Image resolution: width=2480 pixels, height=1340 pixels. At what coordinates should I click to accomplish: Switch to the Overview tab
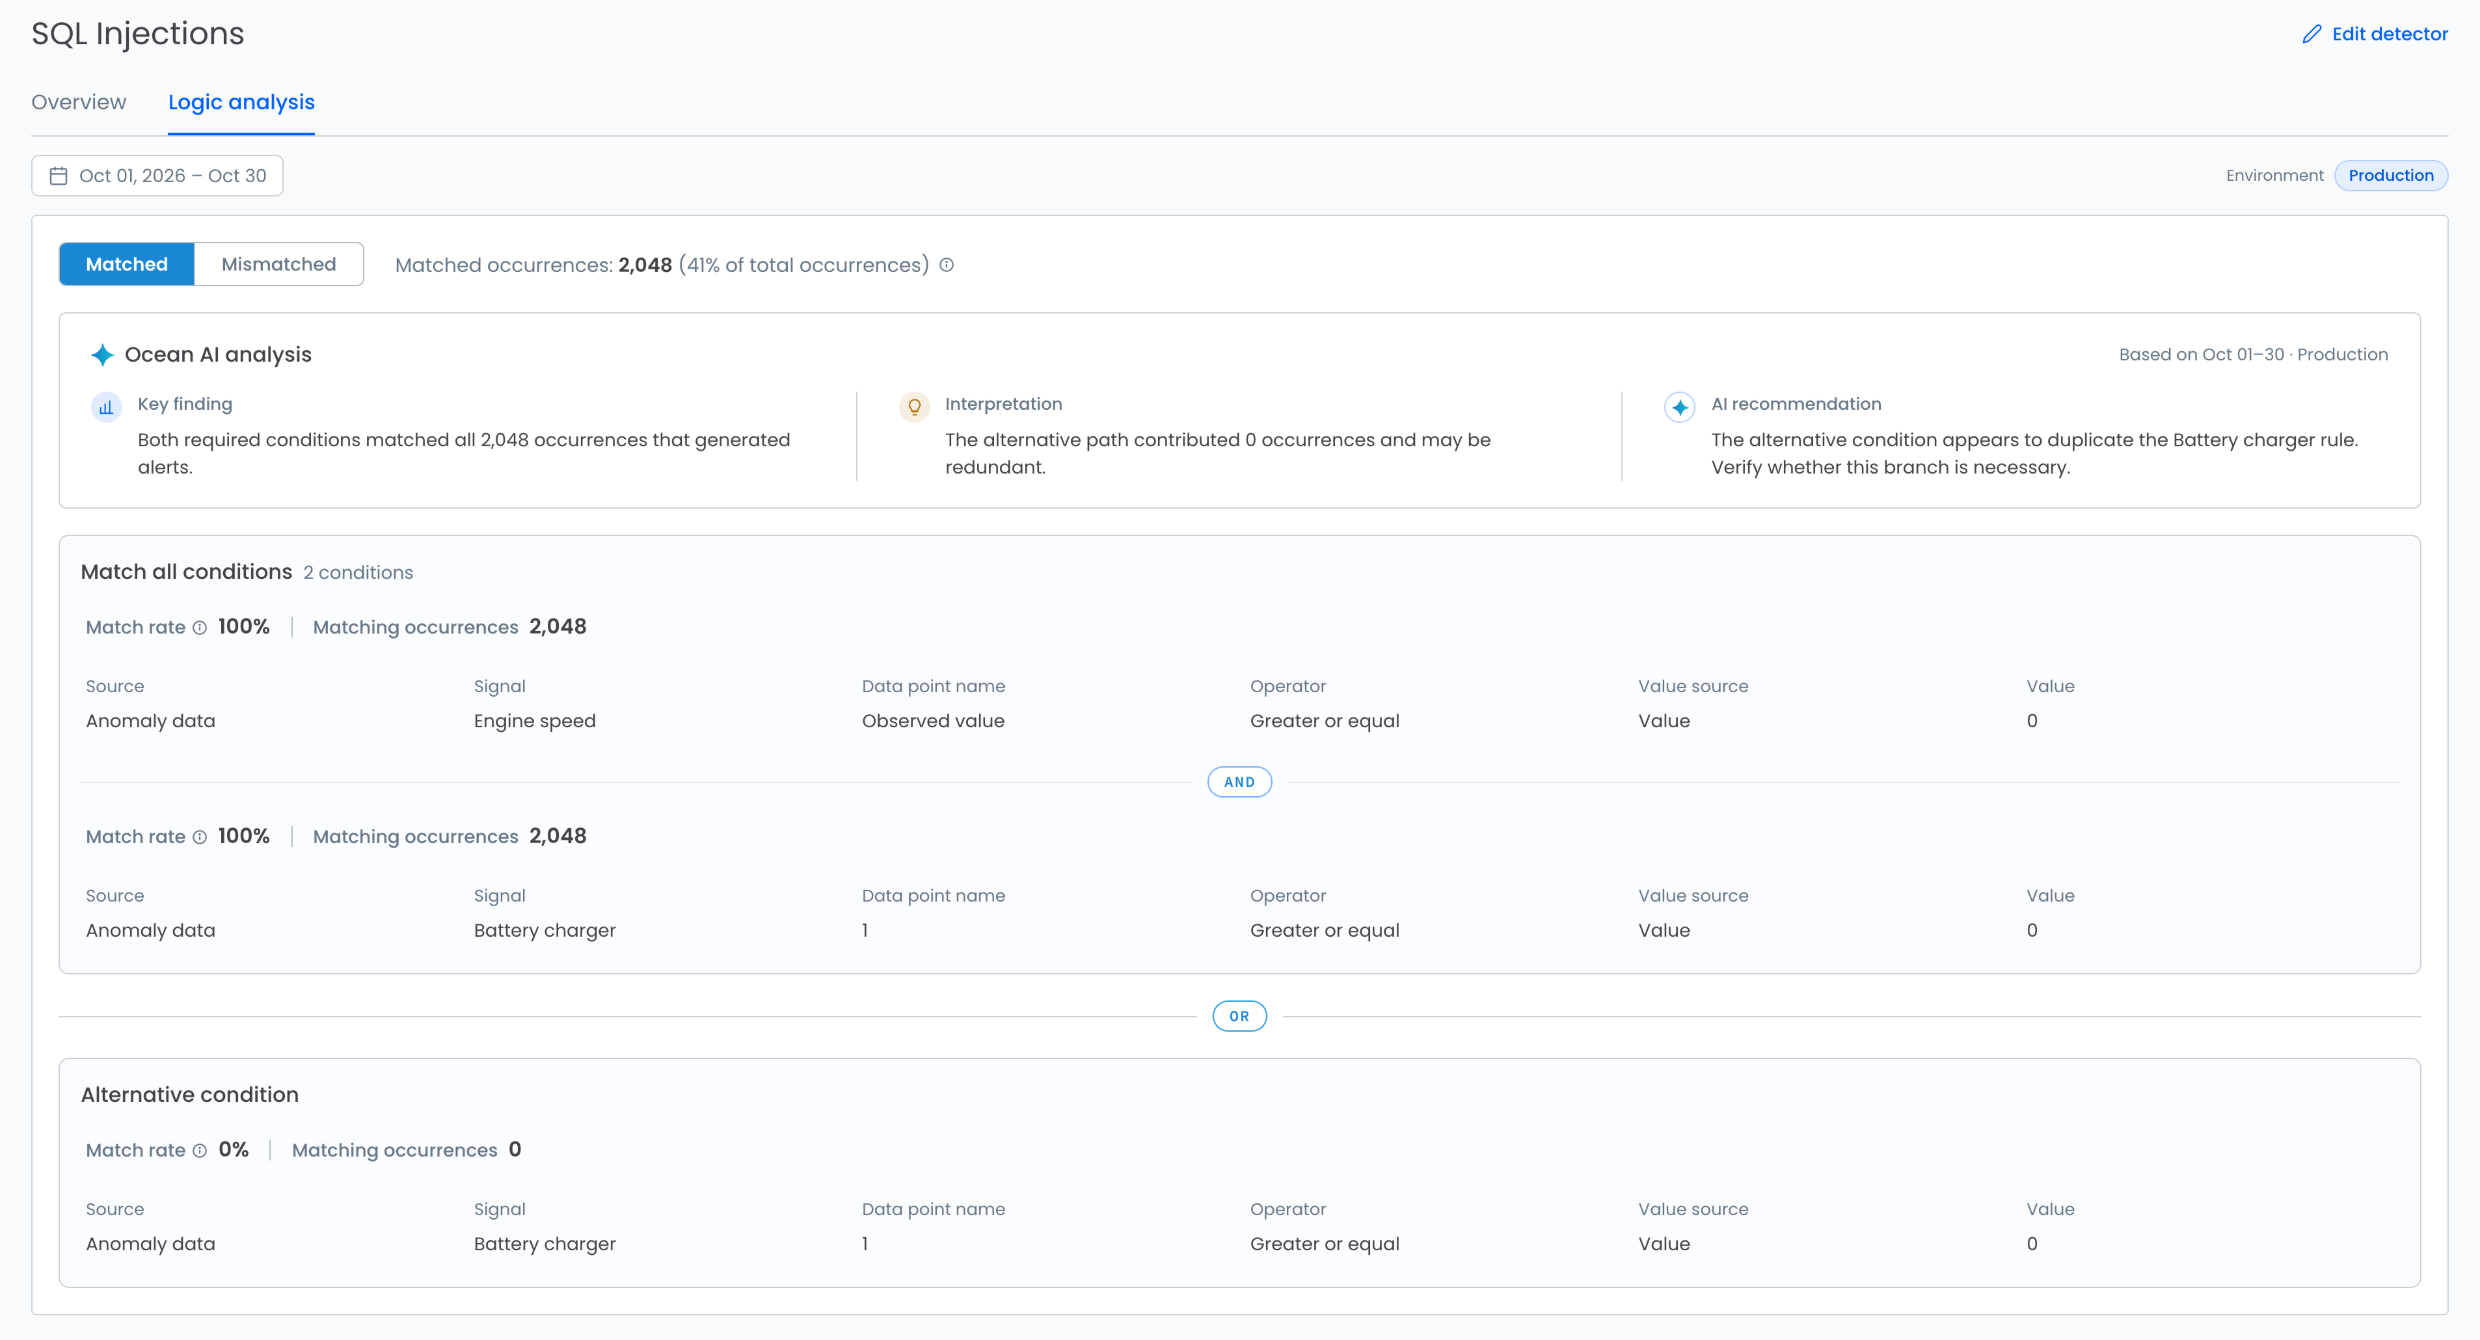(x=79, y=102)
